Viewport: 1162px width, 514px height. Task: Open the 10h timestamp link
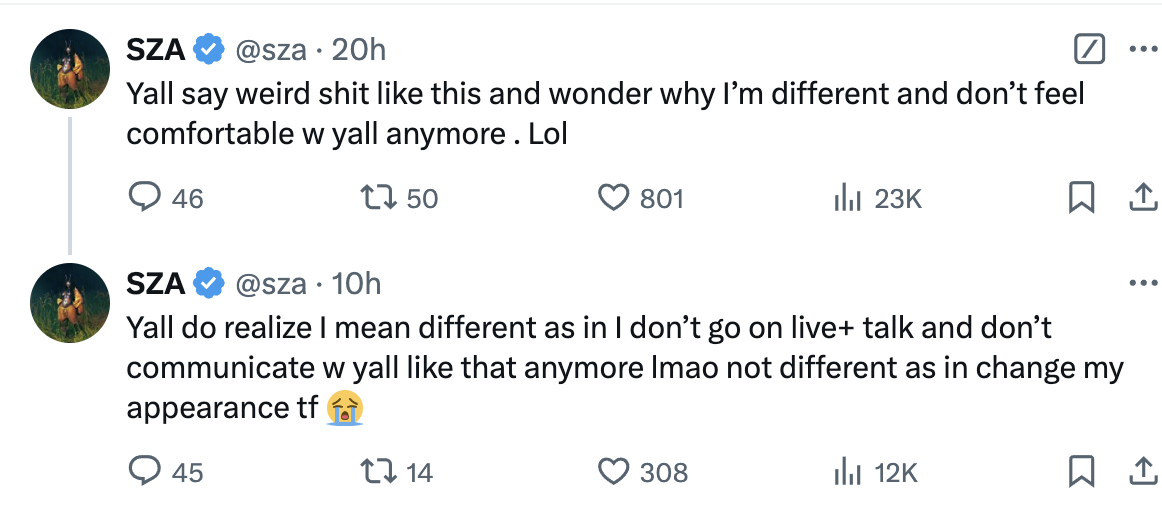[356, 284]
